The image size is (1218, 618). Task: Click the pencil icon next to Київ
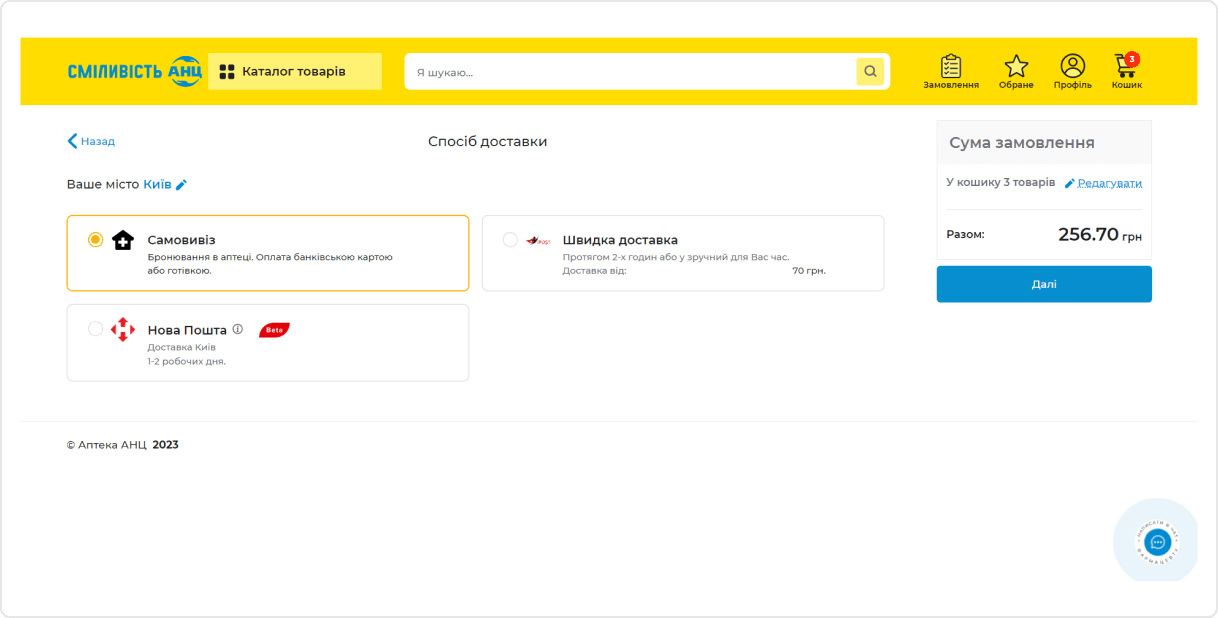182,185
